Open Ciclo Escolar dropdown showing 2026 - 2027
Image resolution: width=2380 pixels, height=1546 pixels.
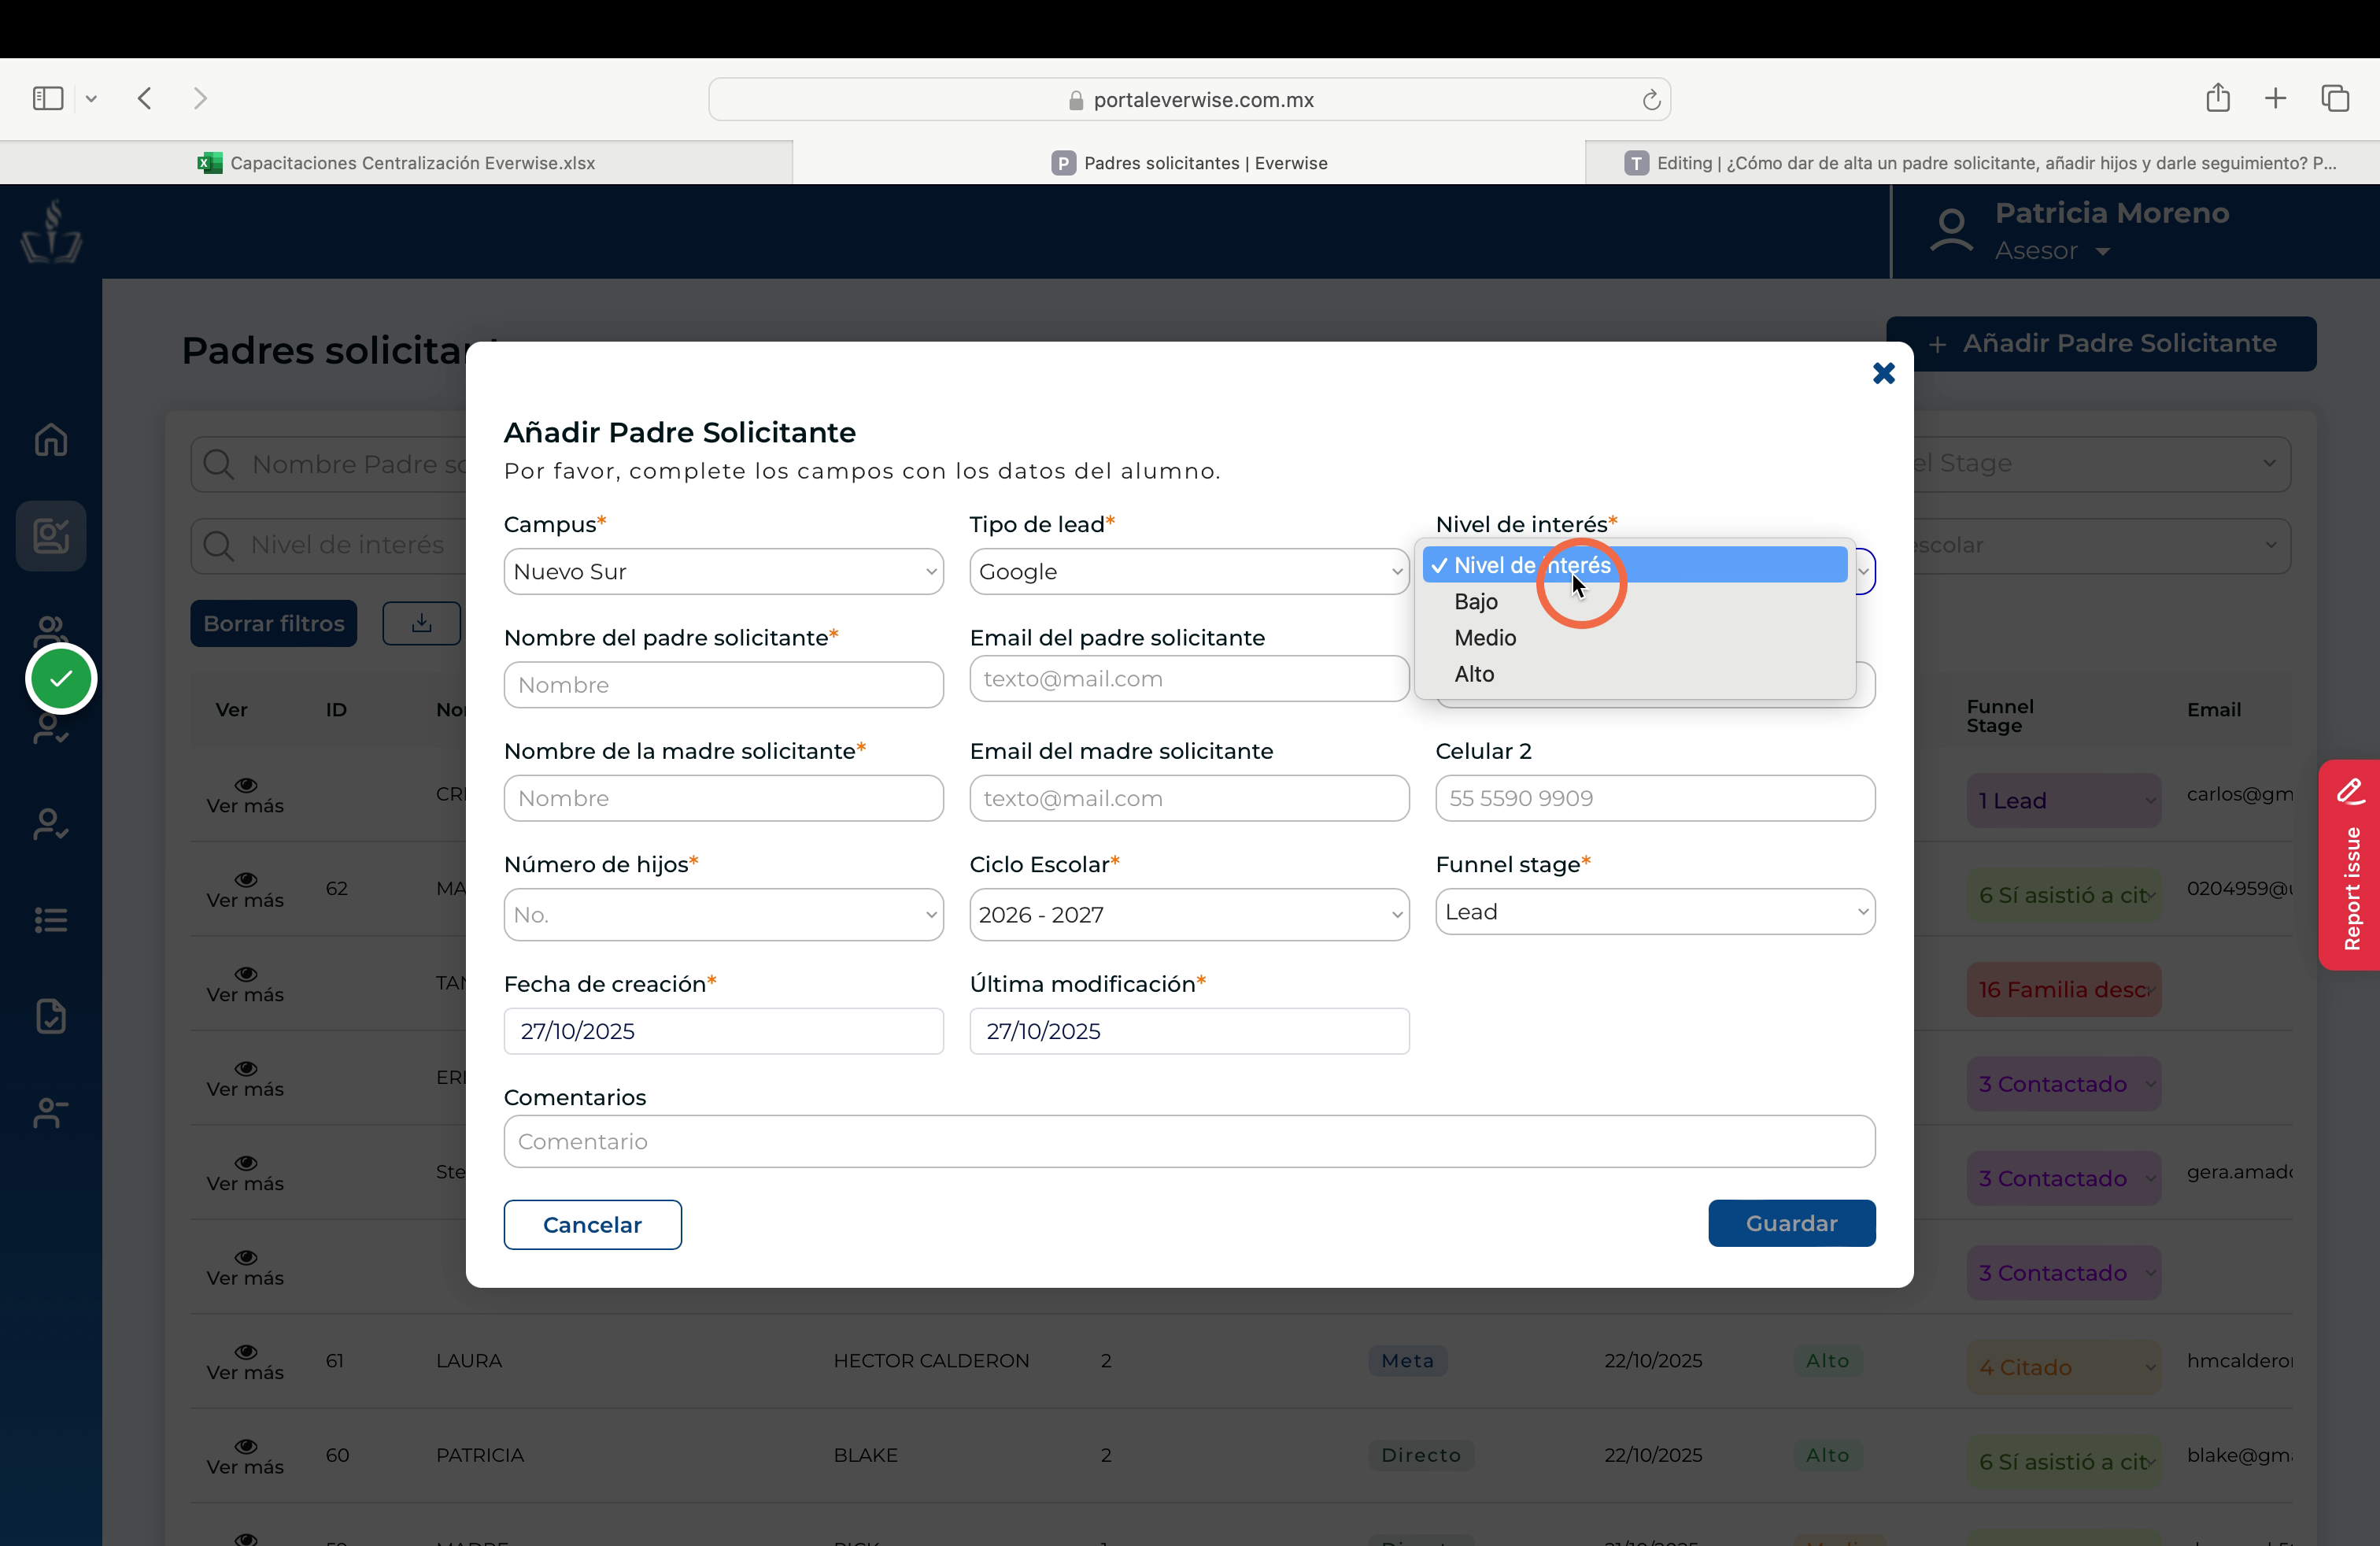(x=1189, y=915)
